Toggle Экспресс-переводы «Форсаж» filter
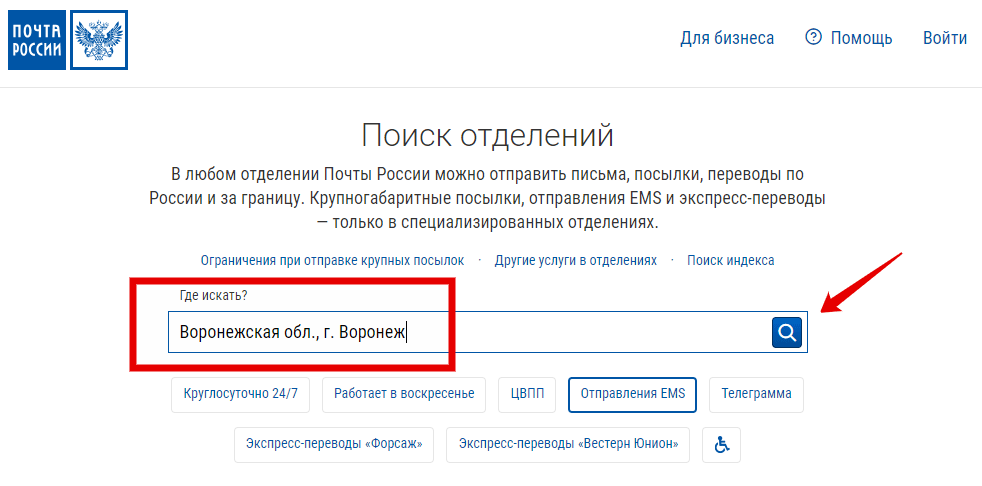Image resolution: width=982 pixels, height=486 pixels. point(334,445)
